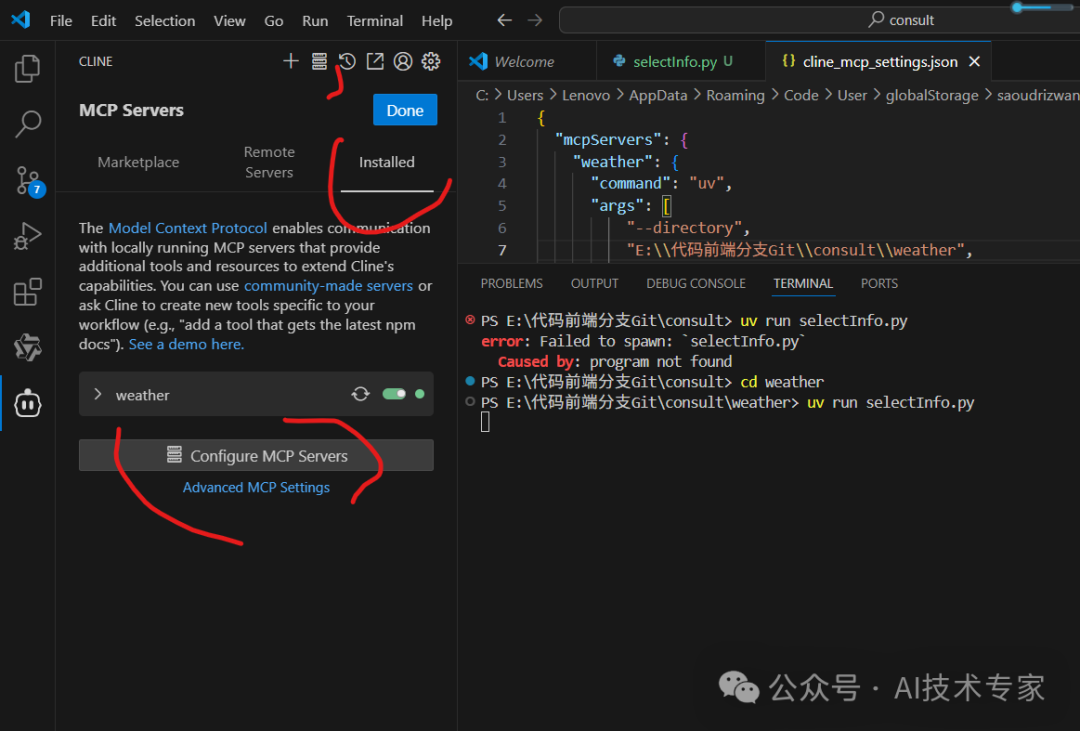
Task: Click the hexagon-shaped icon above the Cline robot icon
Action: coord(28,347)
